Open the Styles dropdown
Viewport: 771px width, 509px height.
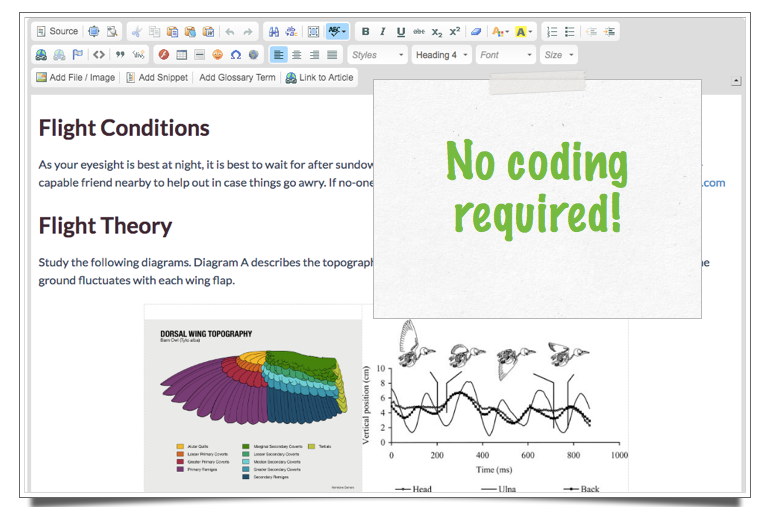click(x=378, y=55)
